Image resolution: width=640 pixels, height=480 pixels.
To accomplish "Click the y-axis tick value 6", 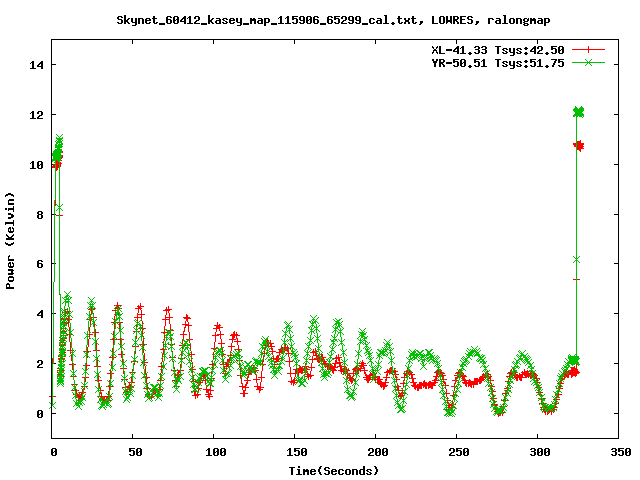I will click(x=40, y=264).
